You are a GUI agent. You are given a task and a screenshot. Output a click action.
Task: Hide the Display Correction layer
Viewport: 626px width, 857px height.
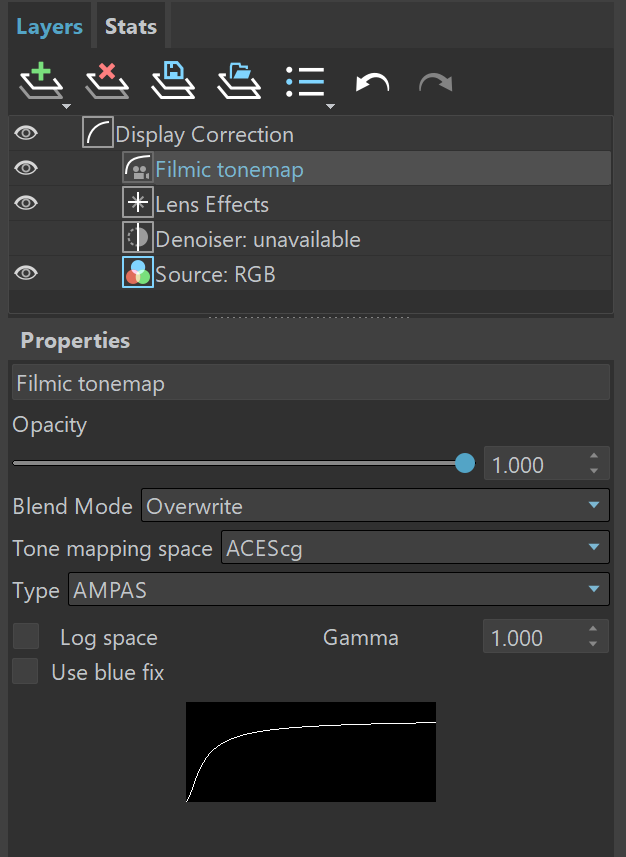(26, 133)
